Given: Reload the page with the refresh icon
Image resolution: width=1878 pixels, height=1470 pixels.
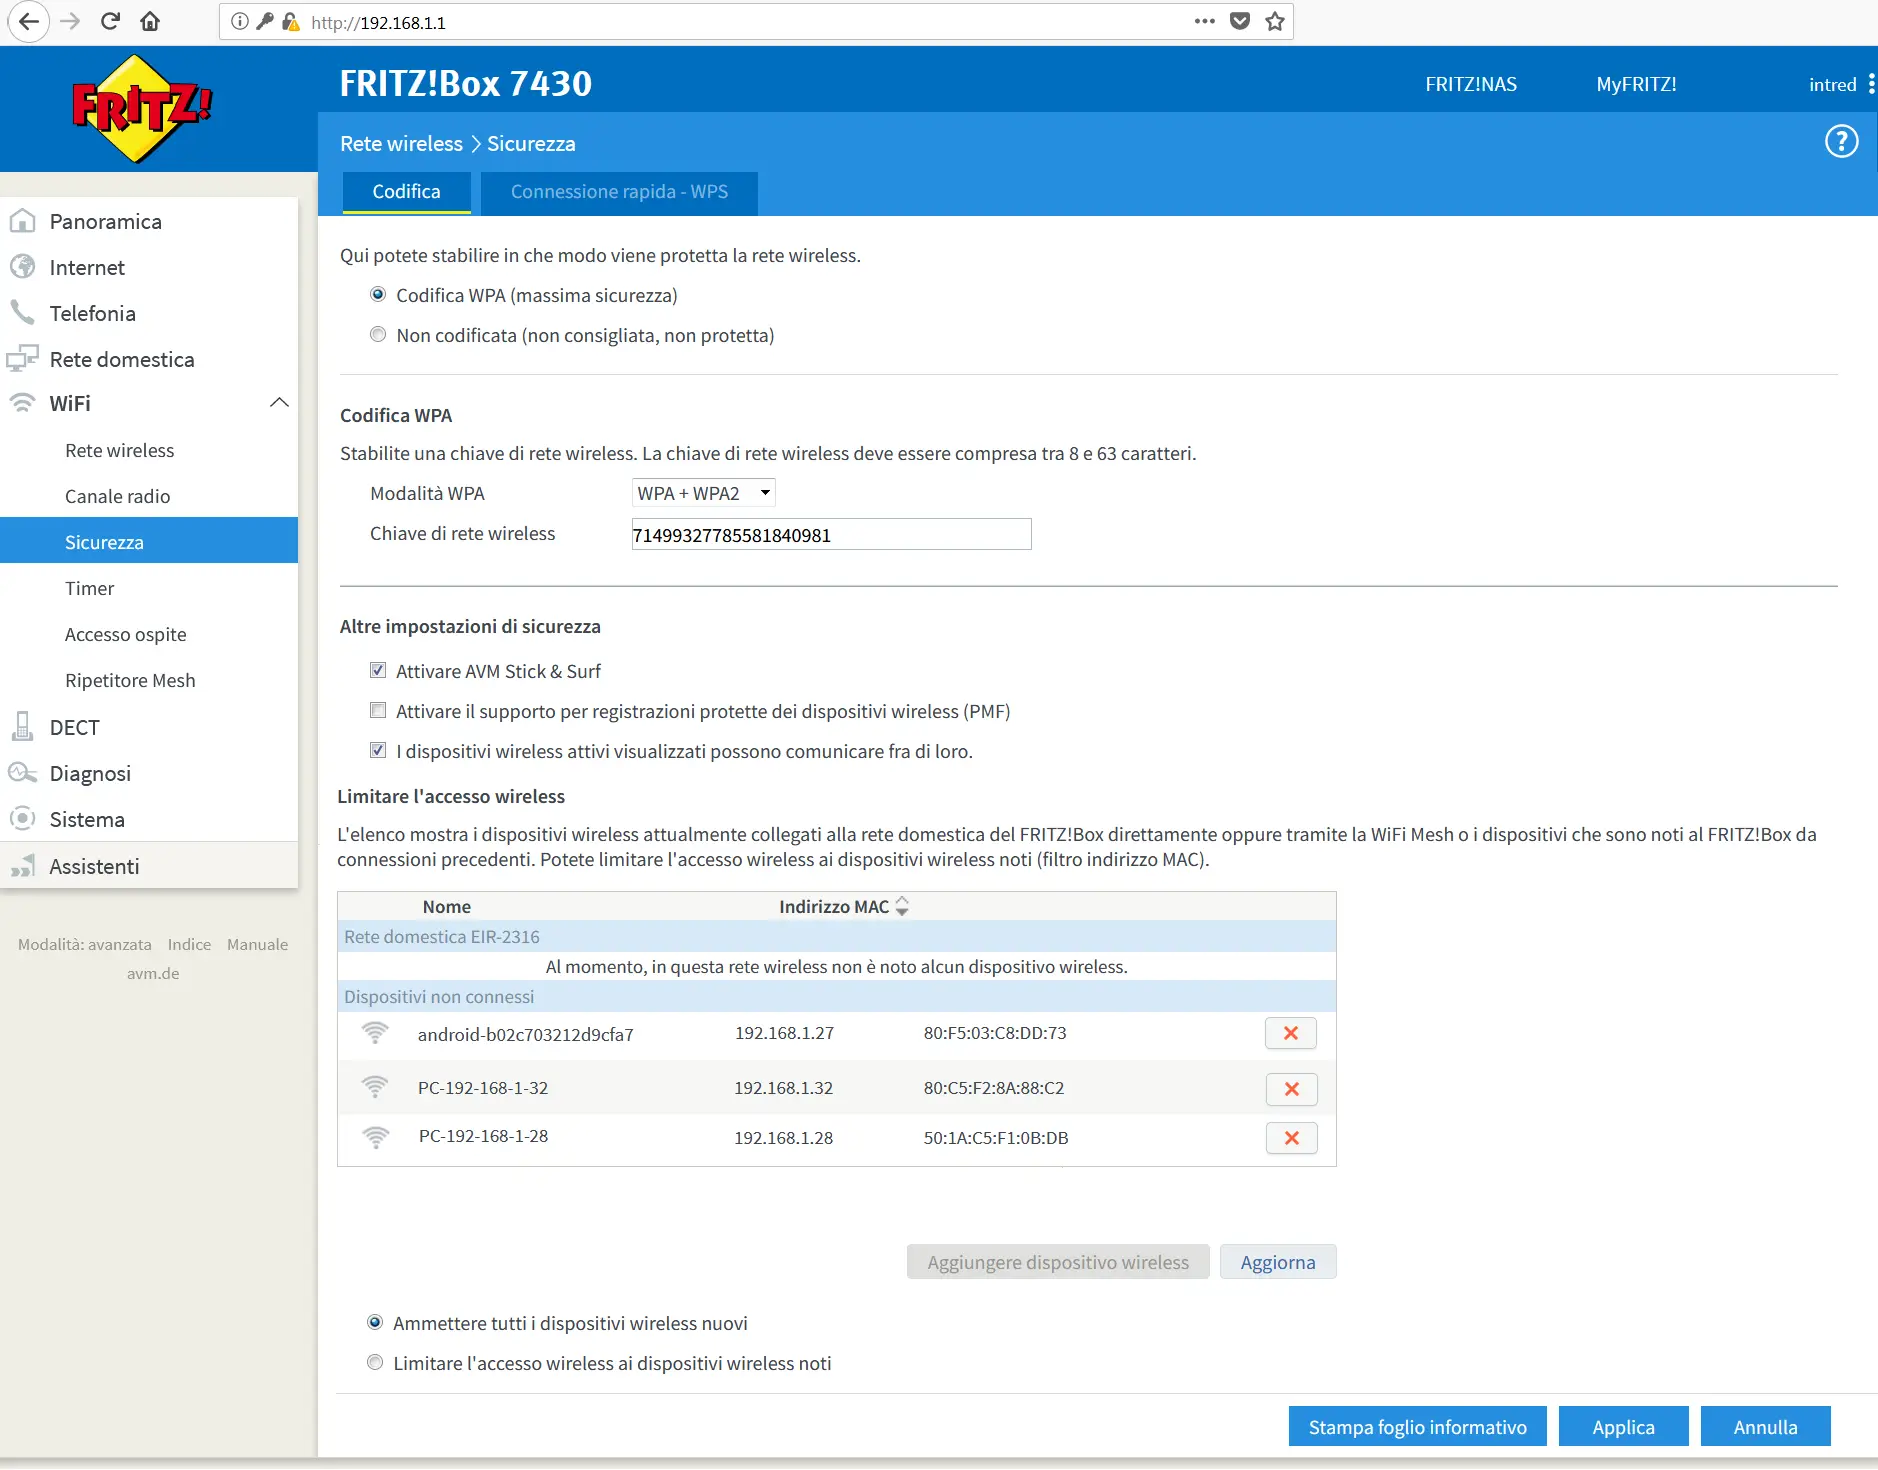Looking at the screenshot, I should pos(110,21).
